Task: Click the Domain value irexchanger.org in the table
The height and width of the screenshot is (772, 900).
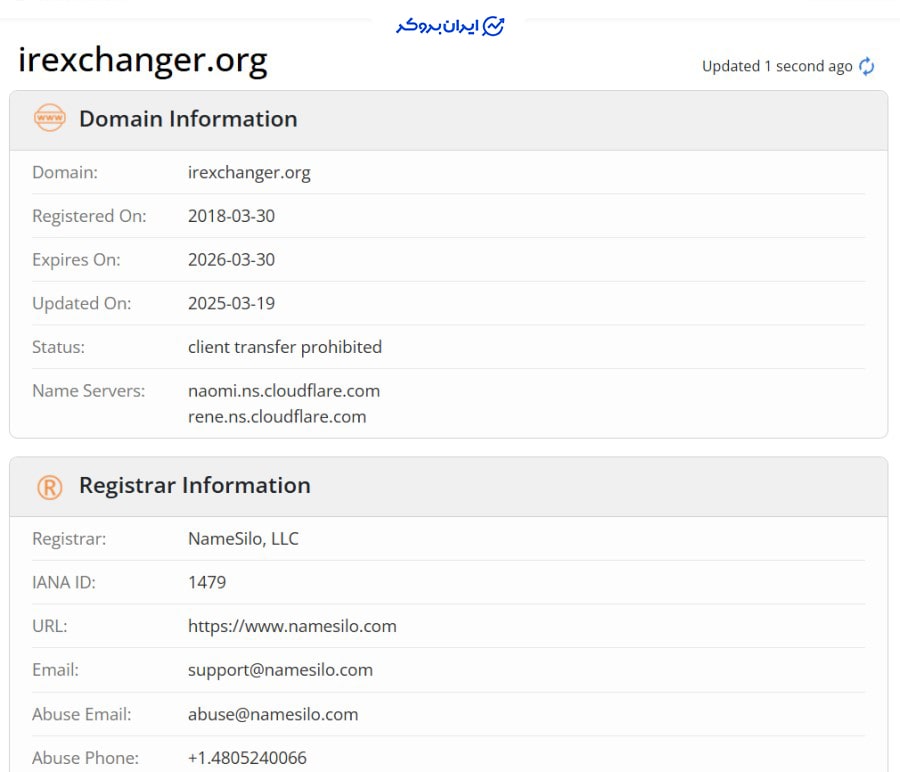Action: [249, 173]
